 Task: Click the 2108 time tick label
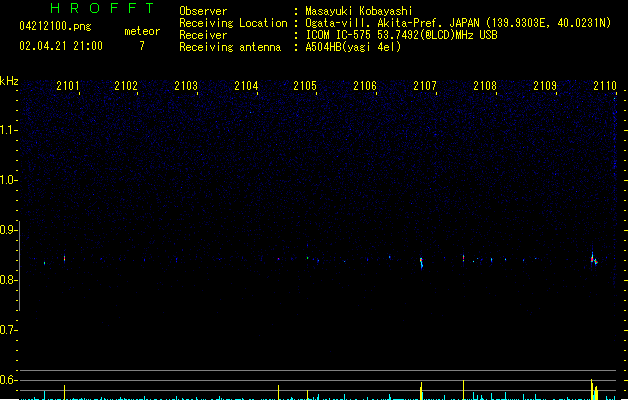(x=485, y=86)
